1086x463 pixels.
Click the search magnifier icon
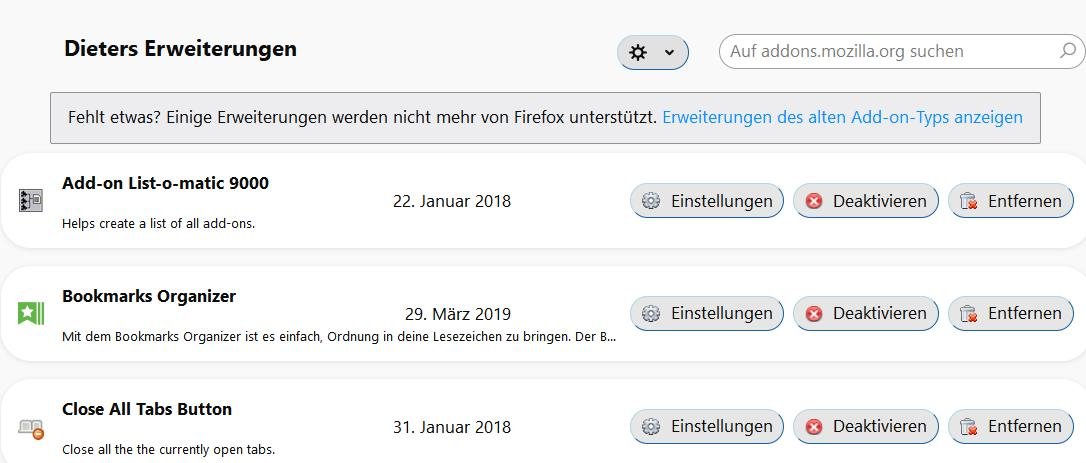(1067, 51)
